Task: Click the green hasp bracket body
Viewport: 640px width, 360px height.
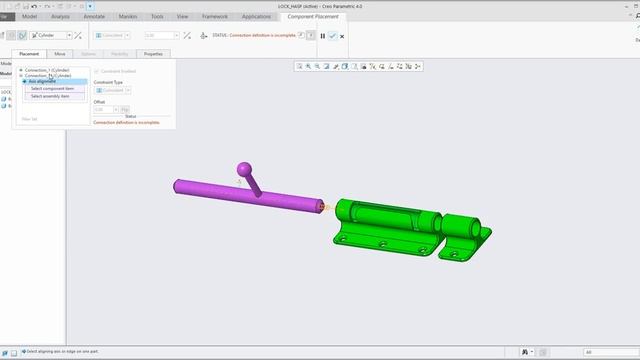Action: click(388, 227)
